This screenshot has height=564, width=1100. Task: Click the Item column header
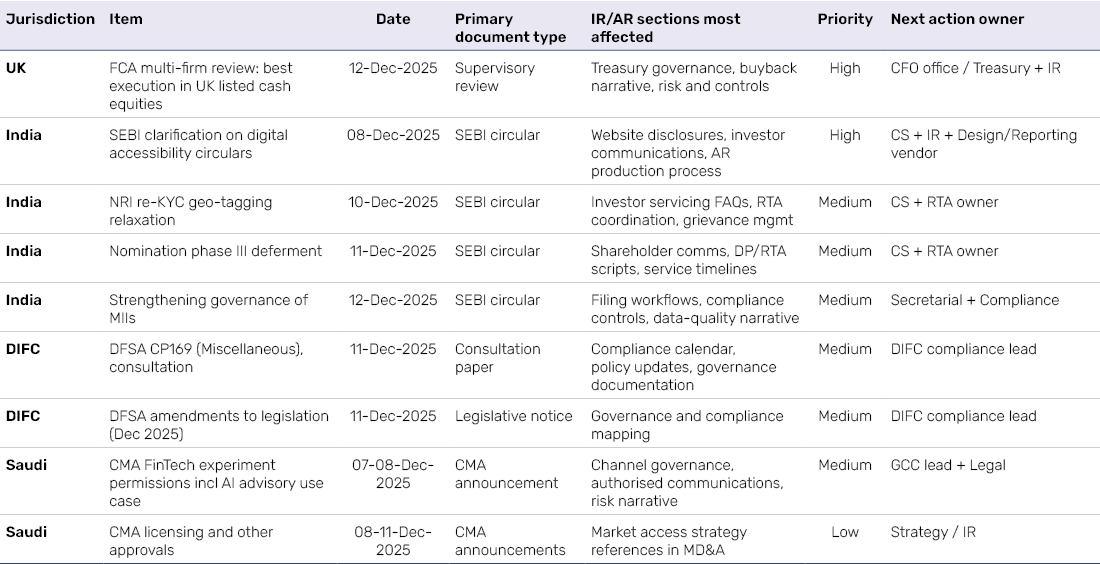(x=126, y=19)
